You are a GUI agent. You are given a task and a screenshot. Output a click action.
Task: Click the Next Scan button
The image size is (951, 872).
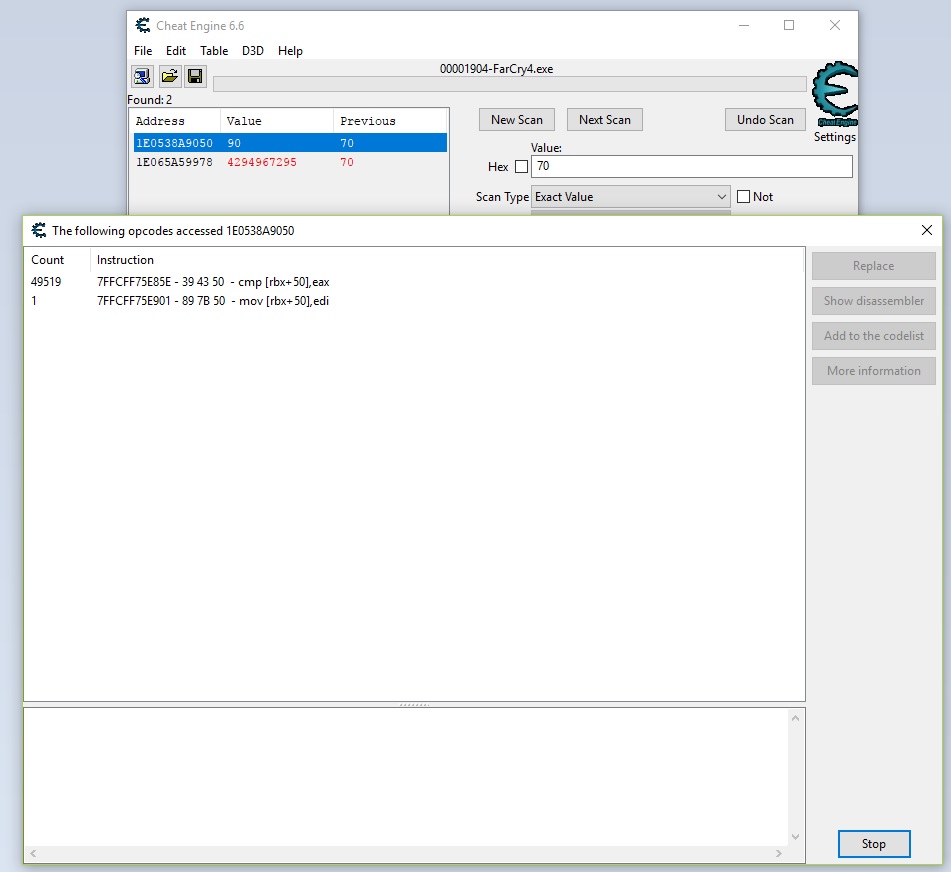coord(605,119)
